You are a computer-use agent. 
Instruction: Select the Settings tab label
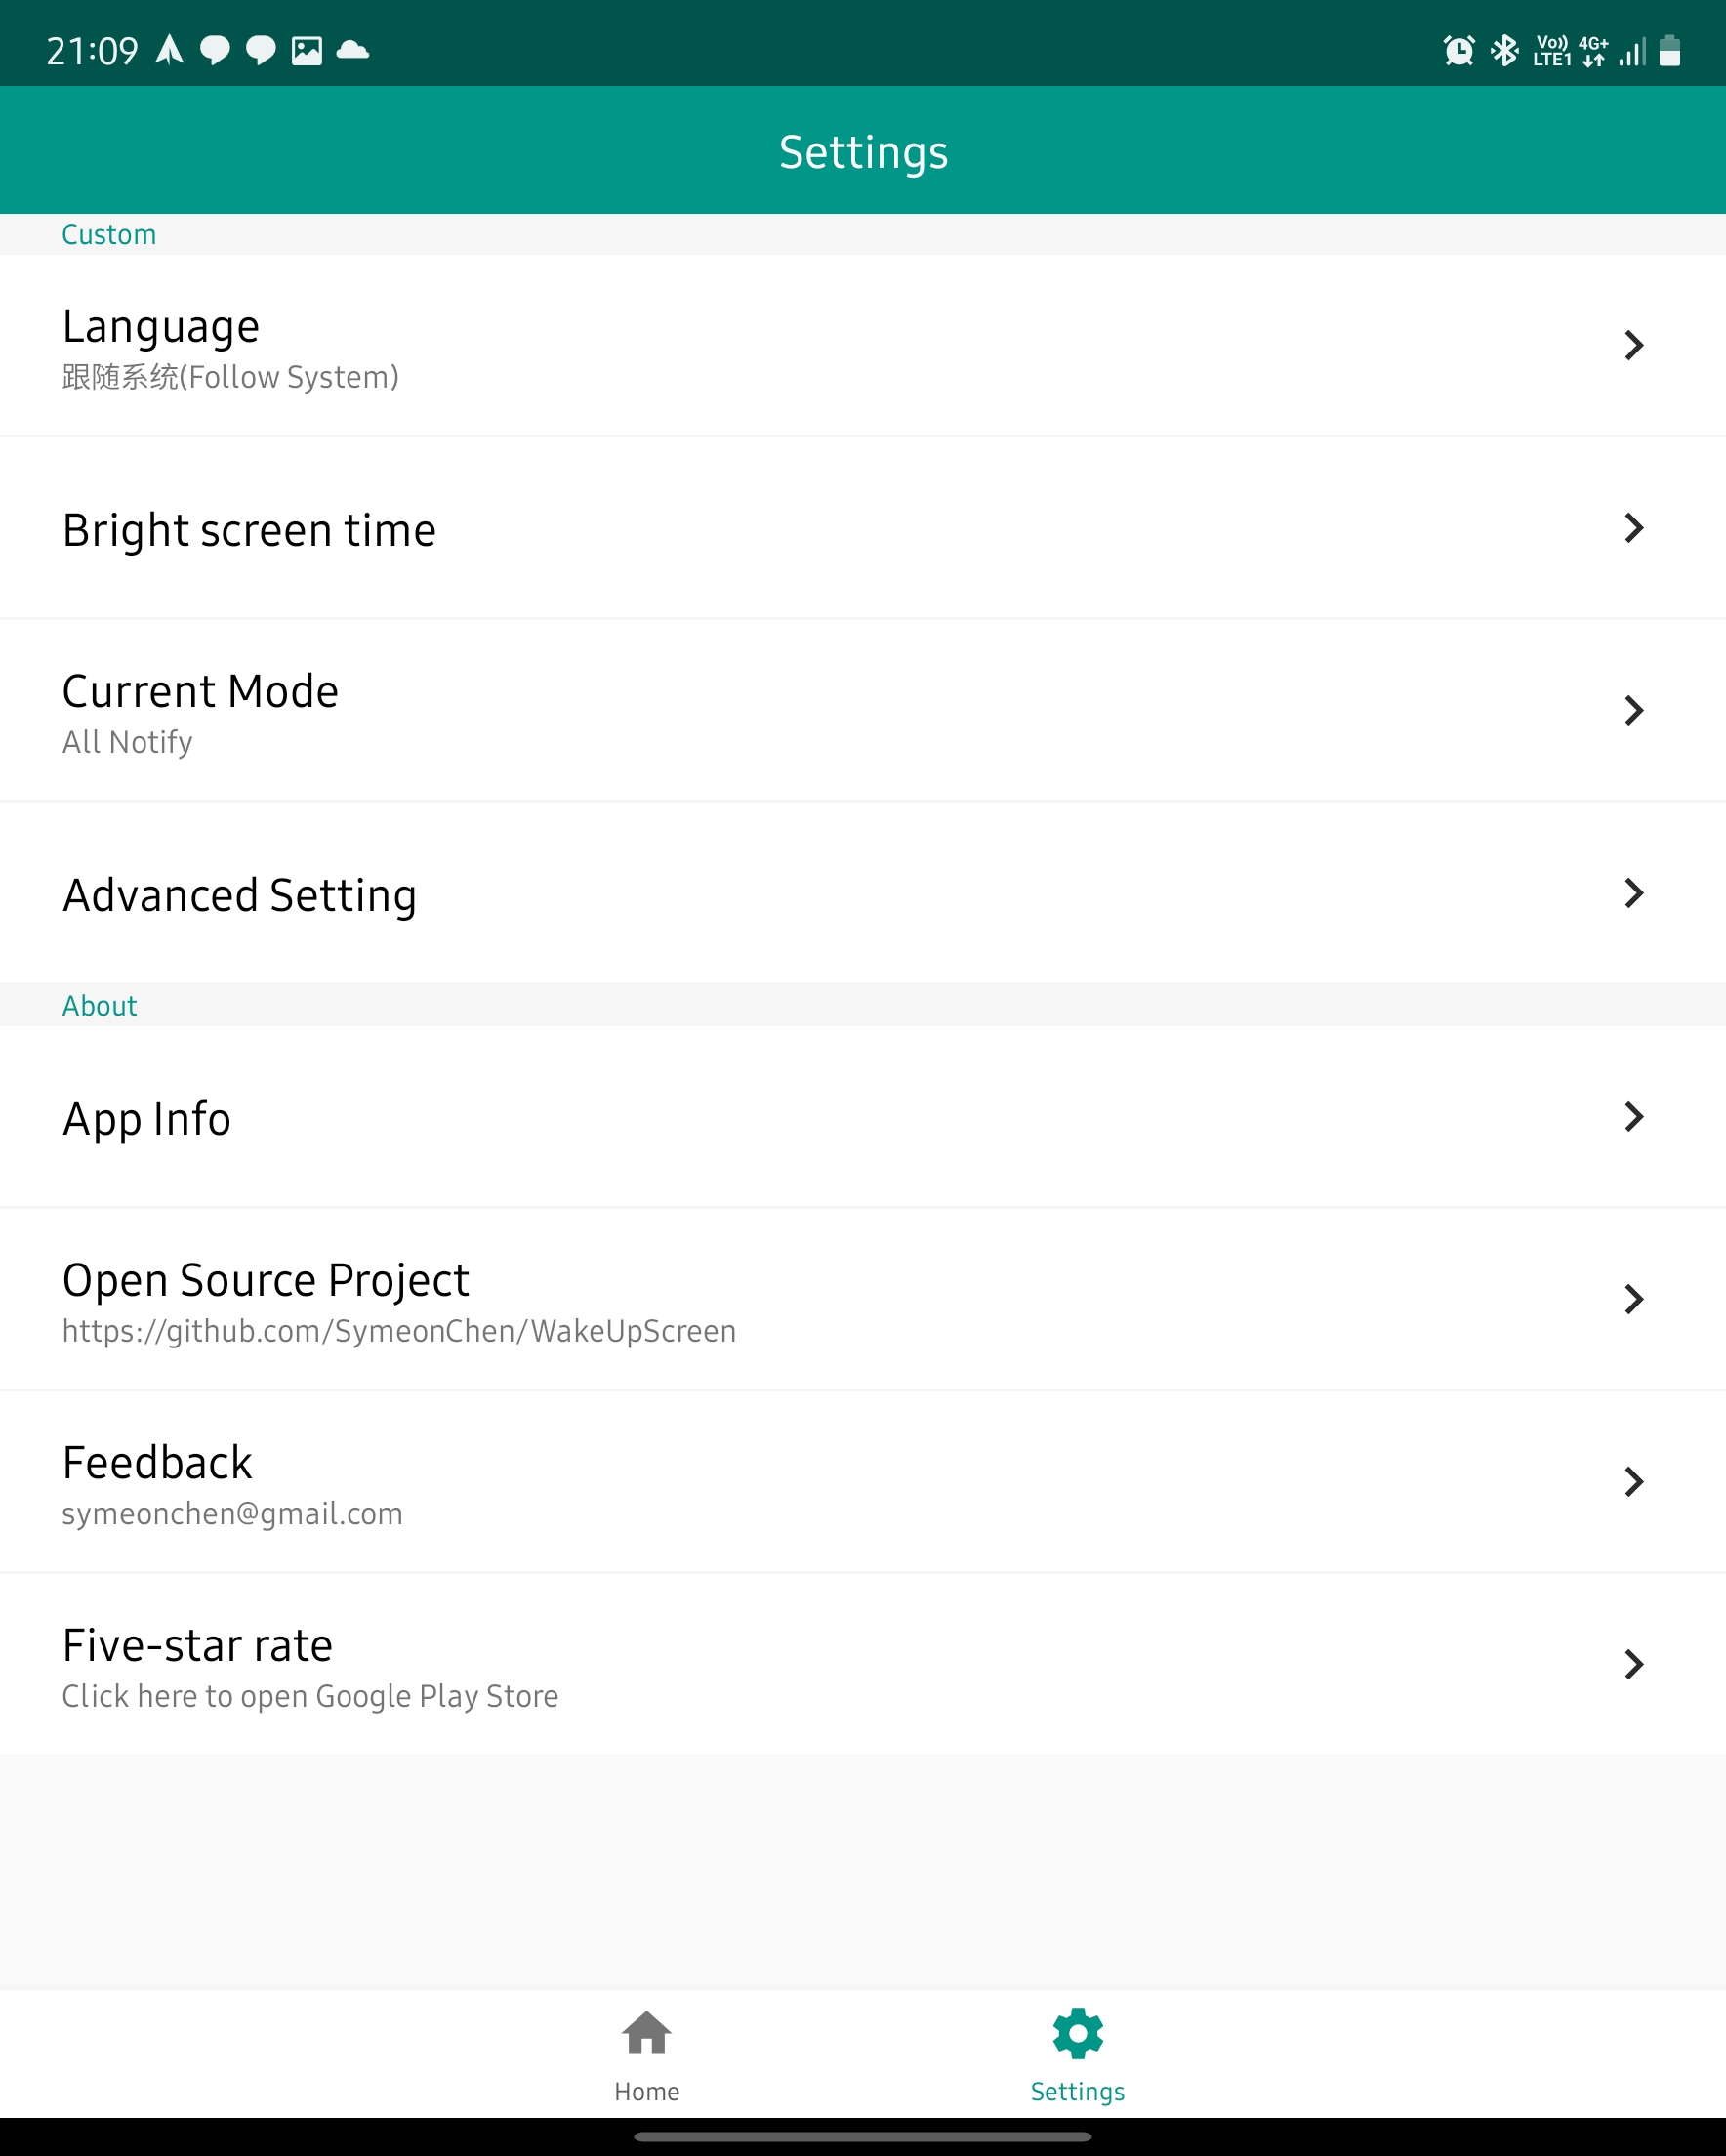1077,2091
